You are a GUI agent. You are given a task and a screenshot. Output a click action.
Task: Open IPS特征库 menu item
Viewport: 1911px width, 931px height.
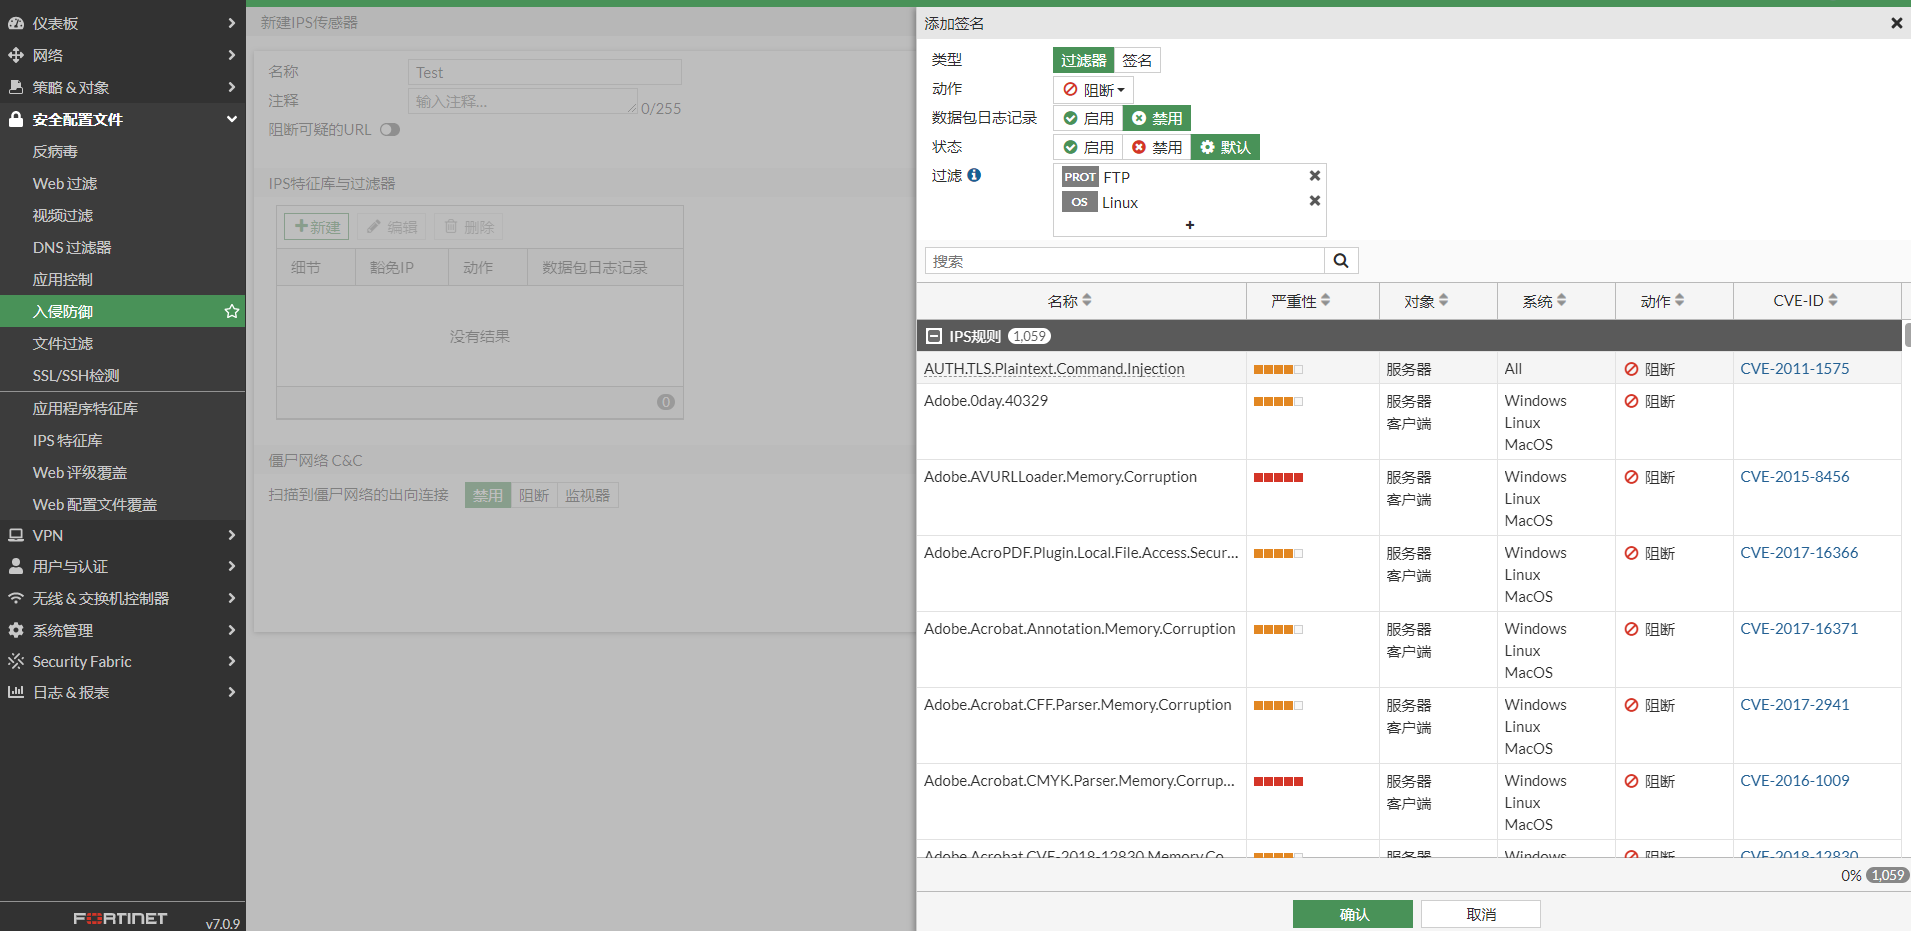coord(68,441)
